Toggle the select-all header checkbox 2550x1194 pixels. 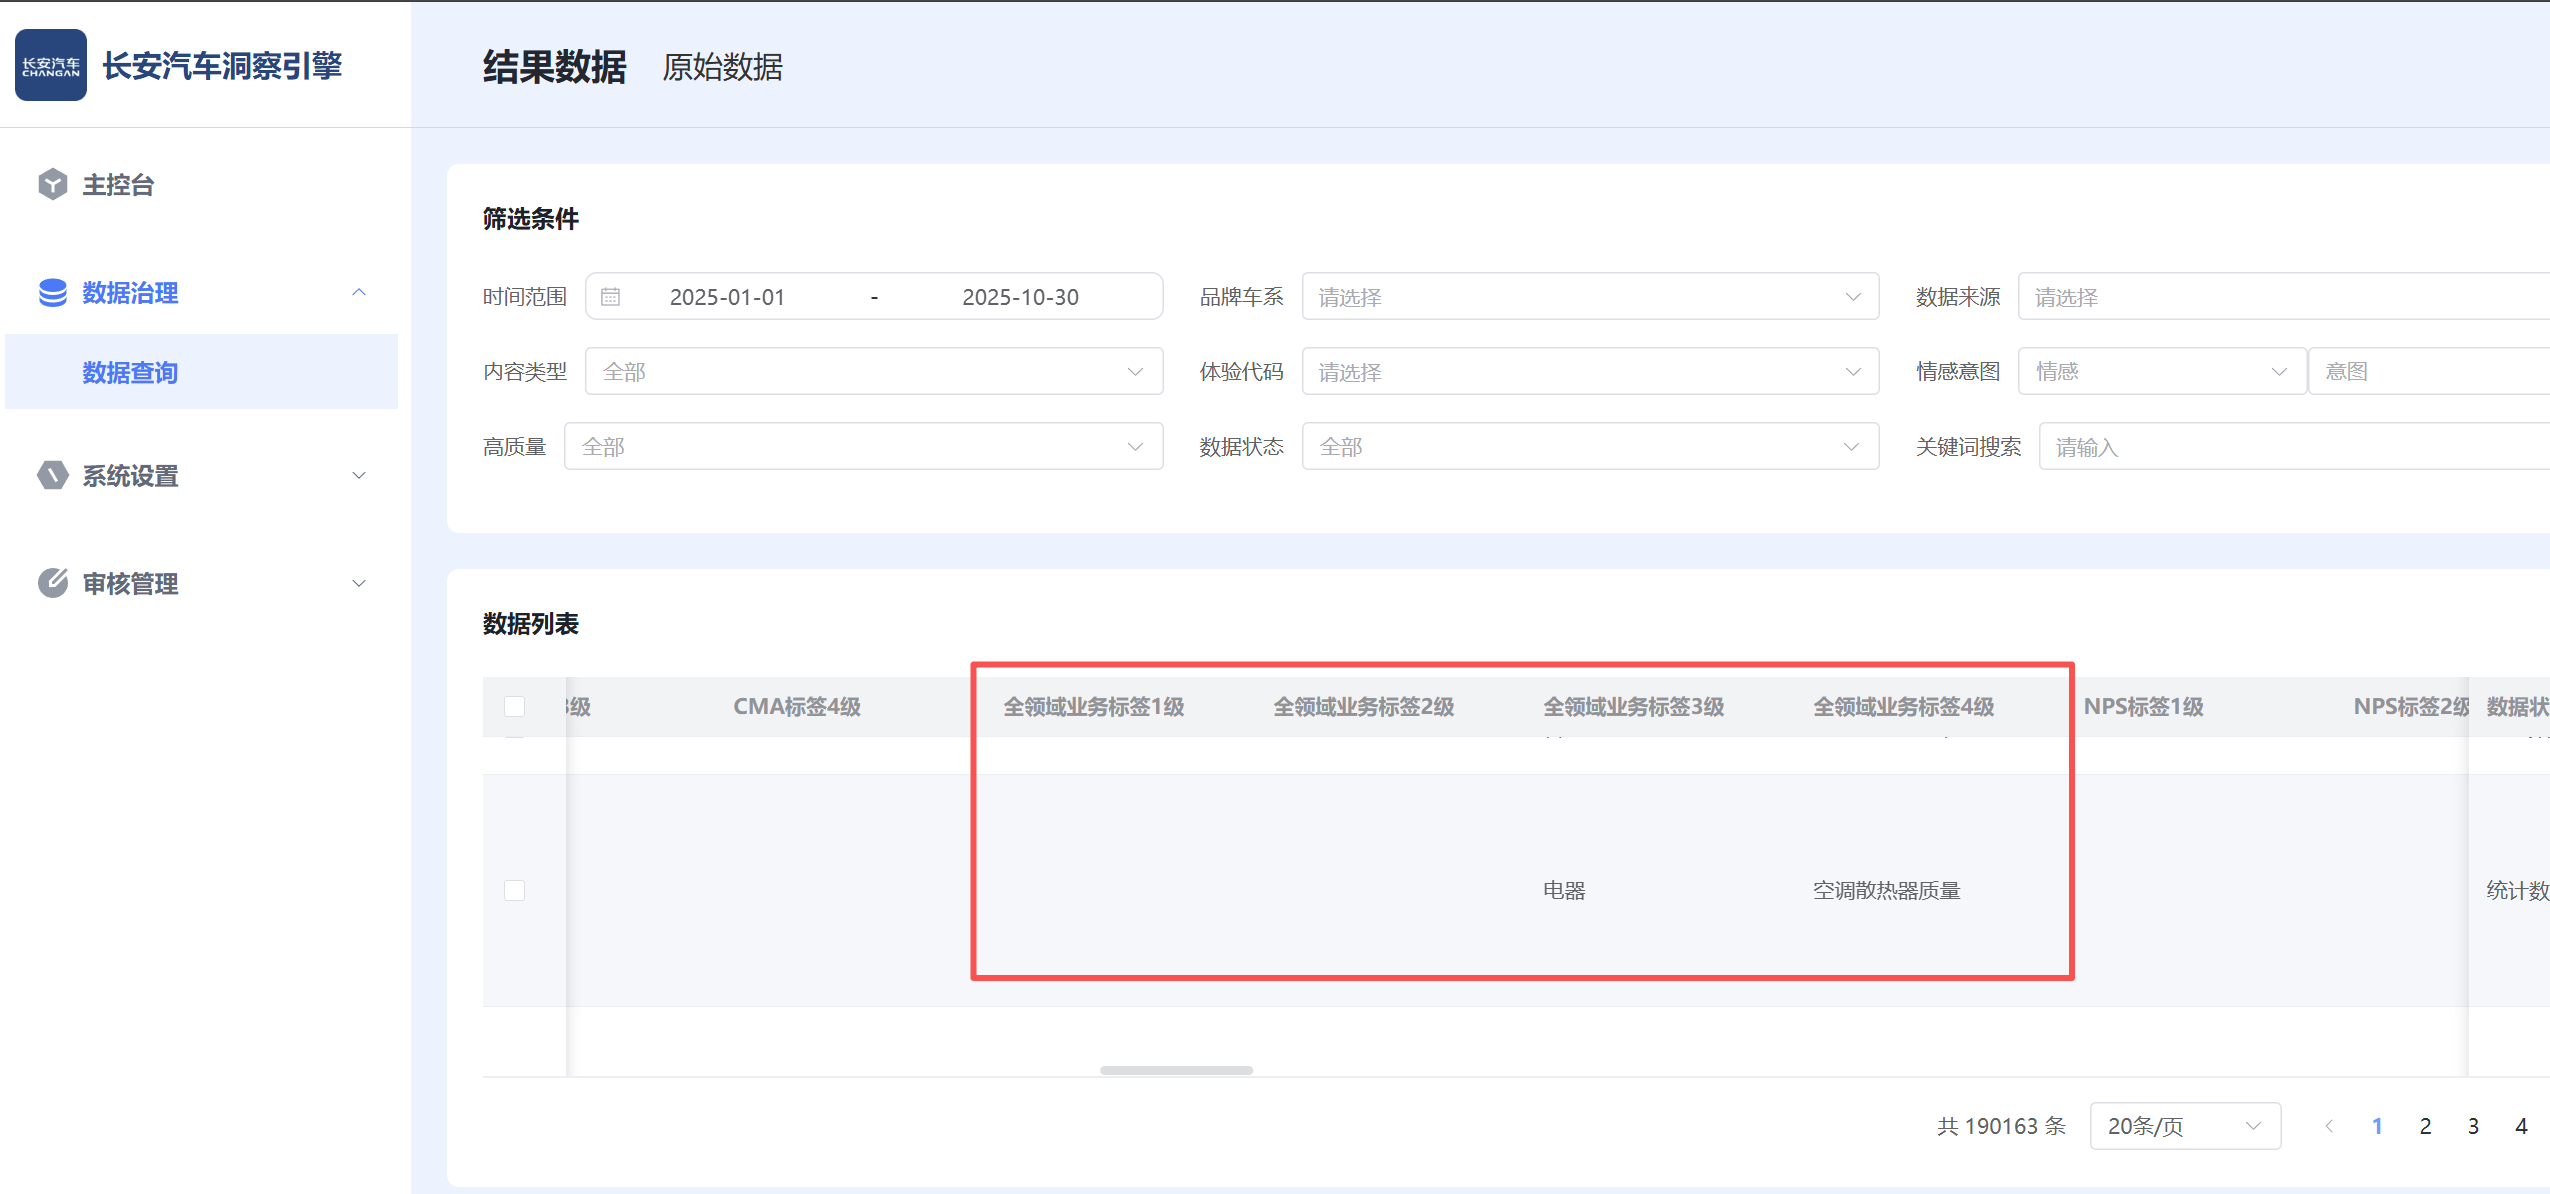point(514,707)
